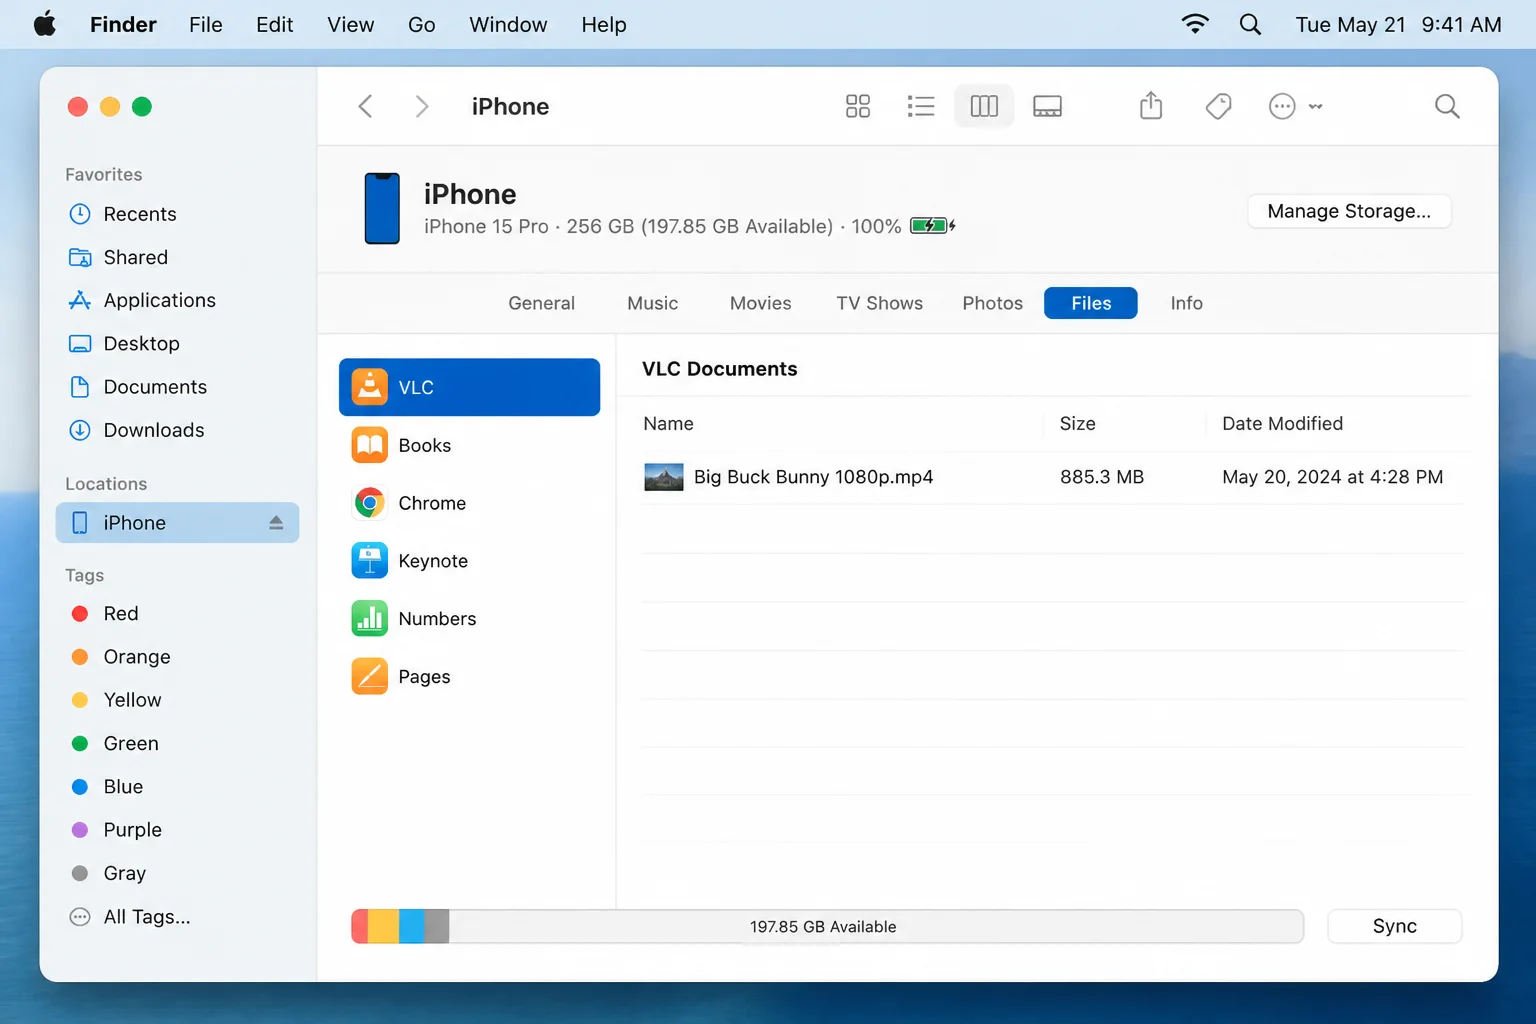Image resolution: width=1536 pixels, height=1024 pixels.
Task: Open the View menu
Action: pyautogui.click(x=350, y=24)
